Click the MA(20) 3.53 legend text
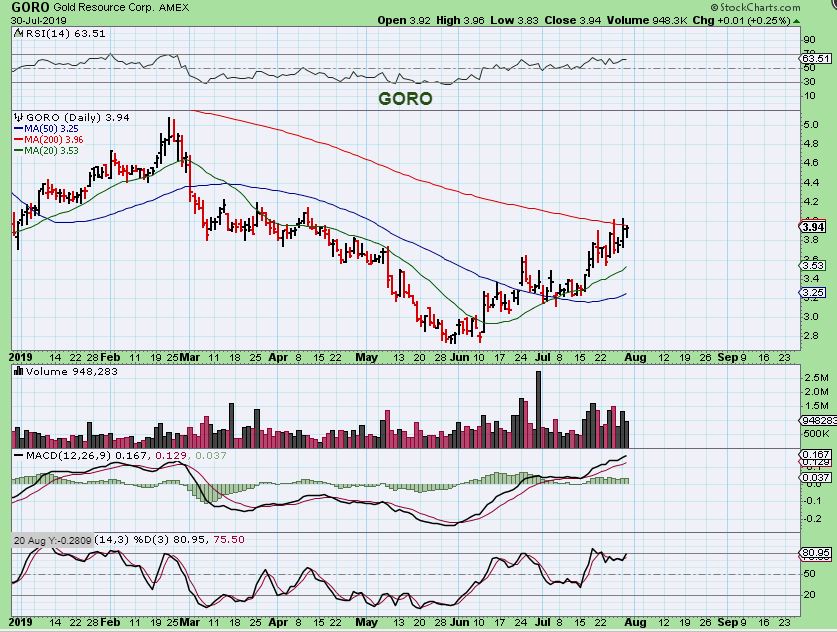The image size is (837, 632). tap(51, 151)
